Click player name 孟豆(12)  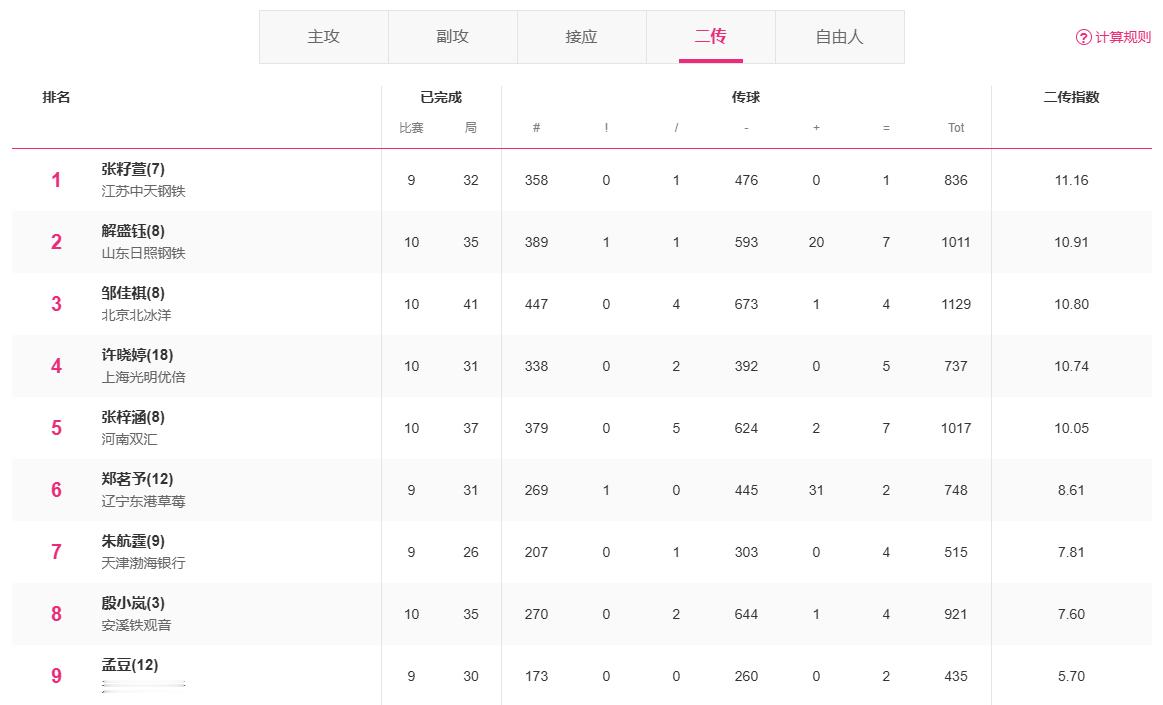pyautogui.click(x=130, y=665)
